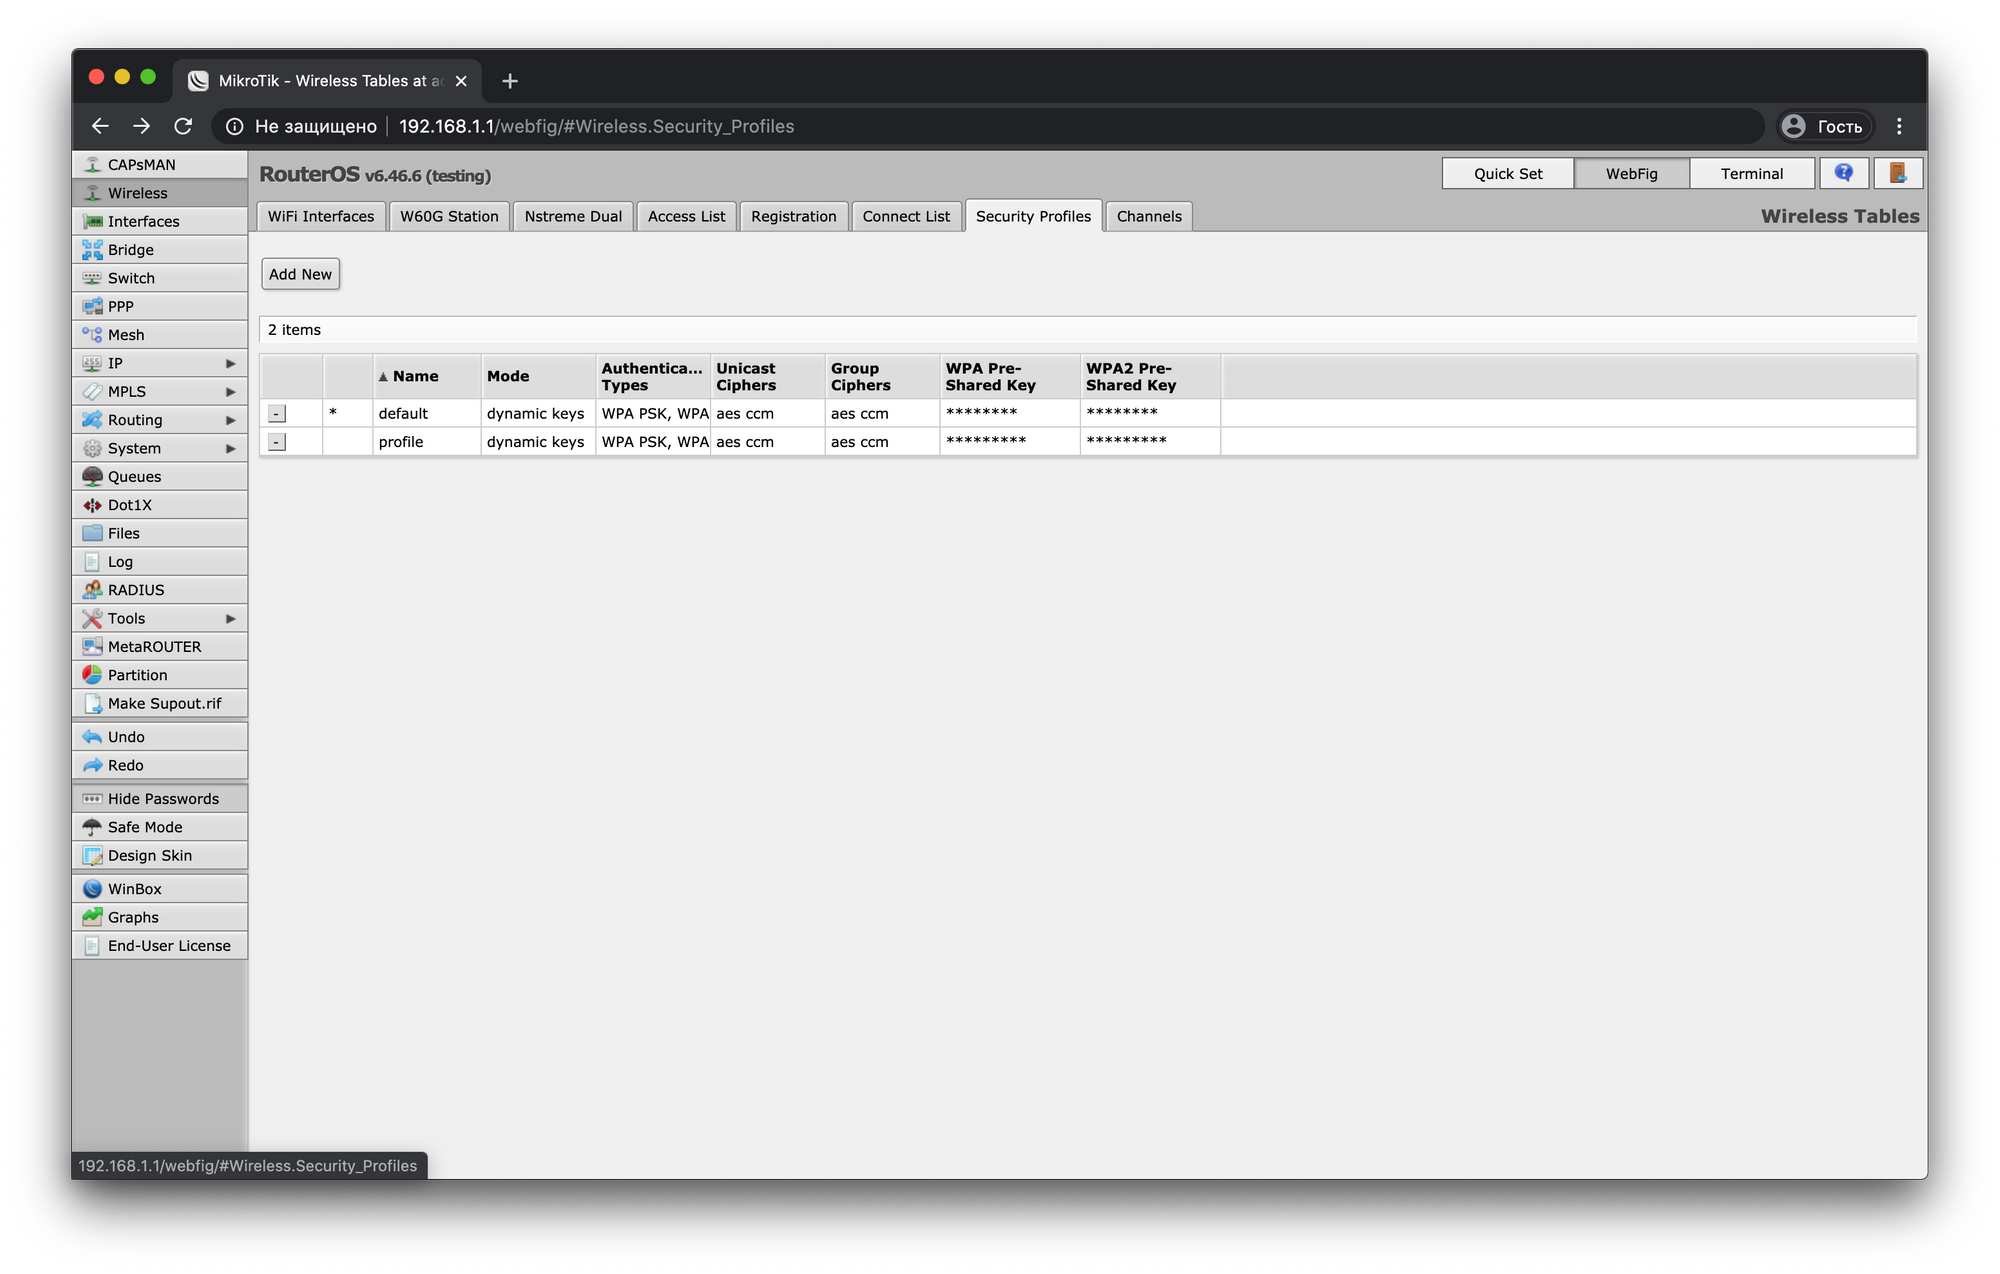Click the Redo arrow icon
Image resolution: width=2000 pixels, height=1274 pixels.
(x=93, y=765)
